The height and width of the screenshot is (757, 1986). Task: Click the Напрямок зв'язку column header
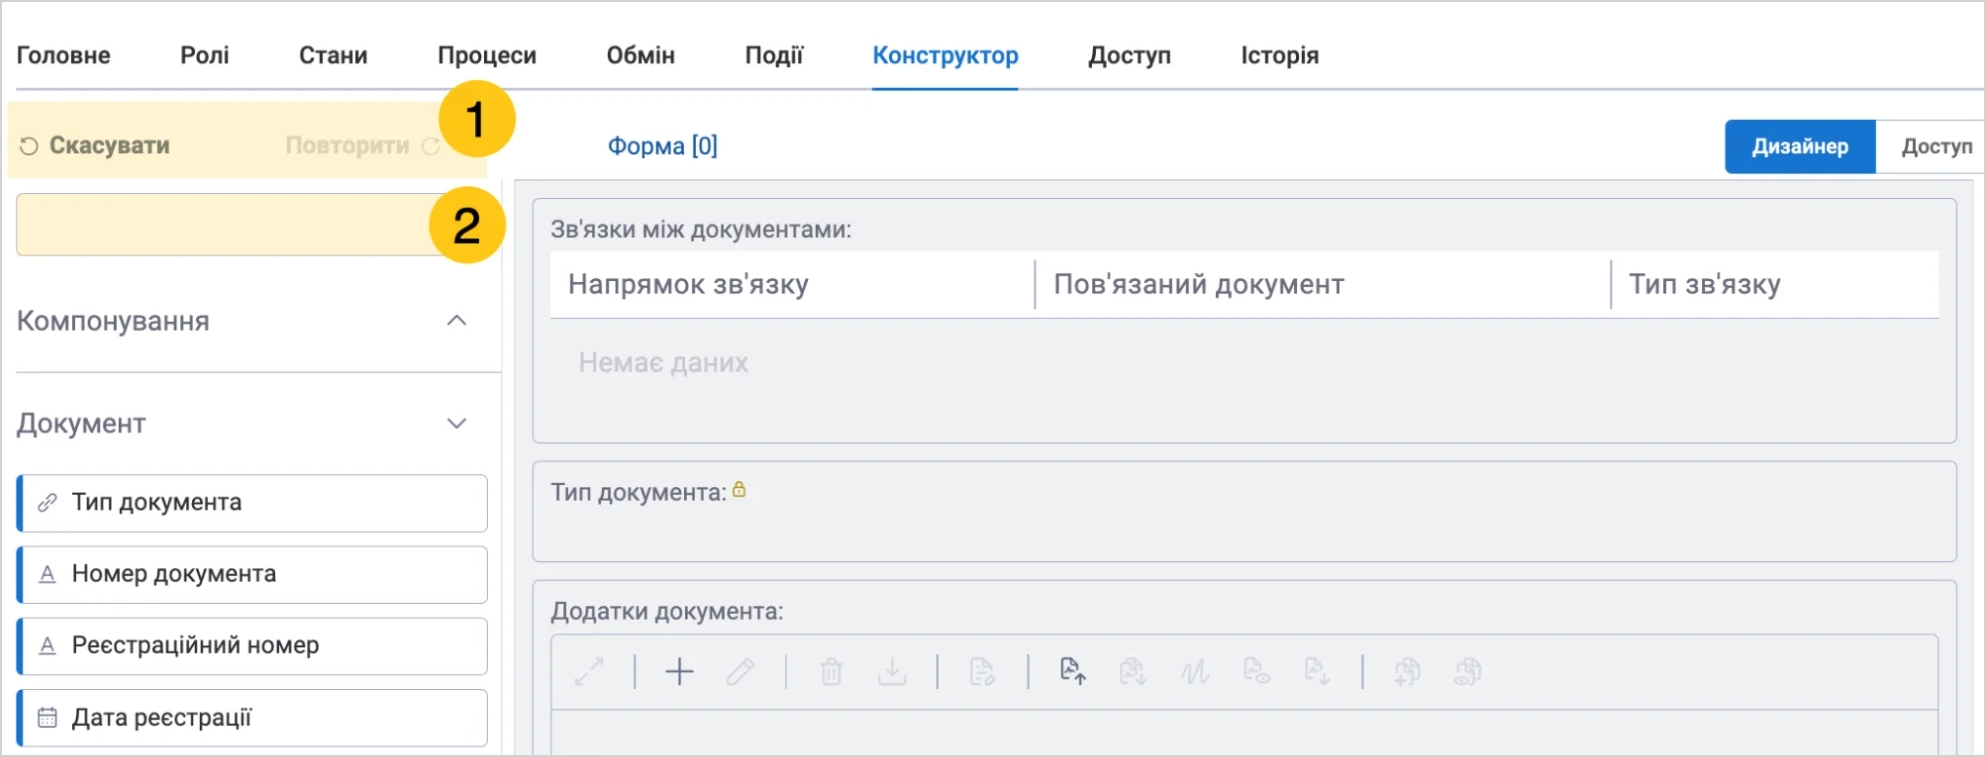tap(688, 285)
